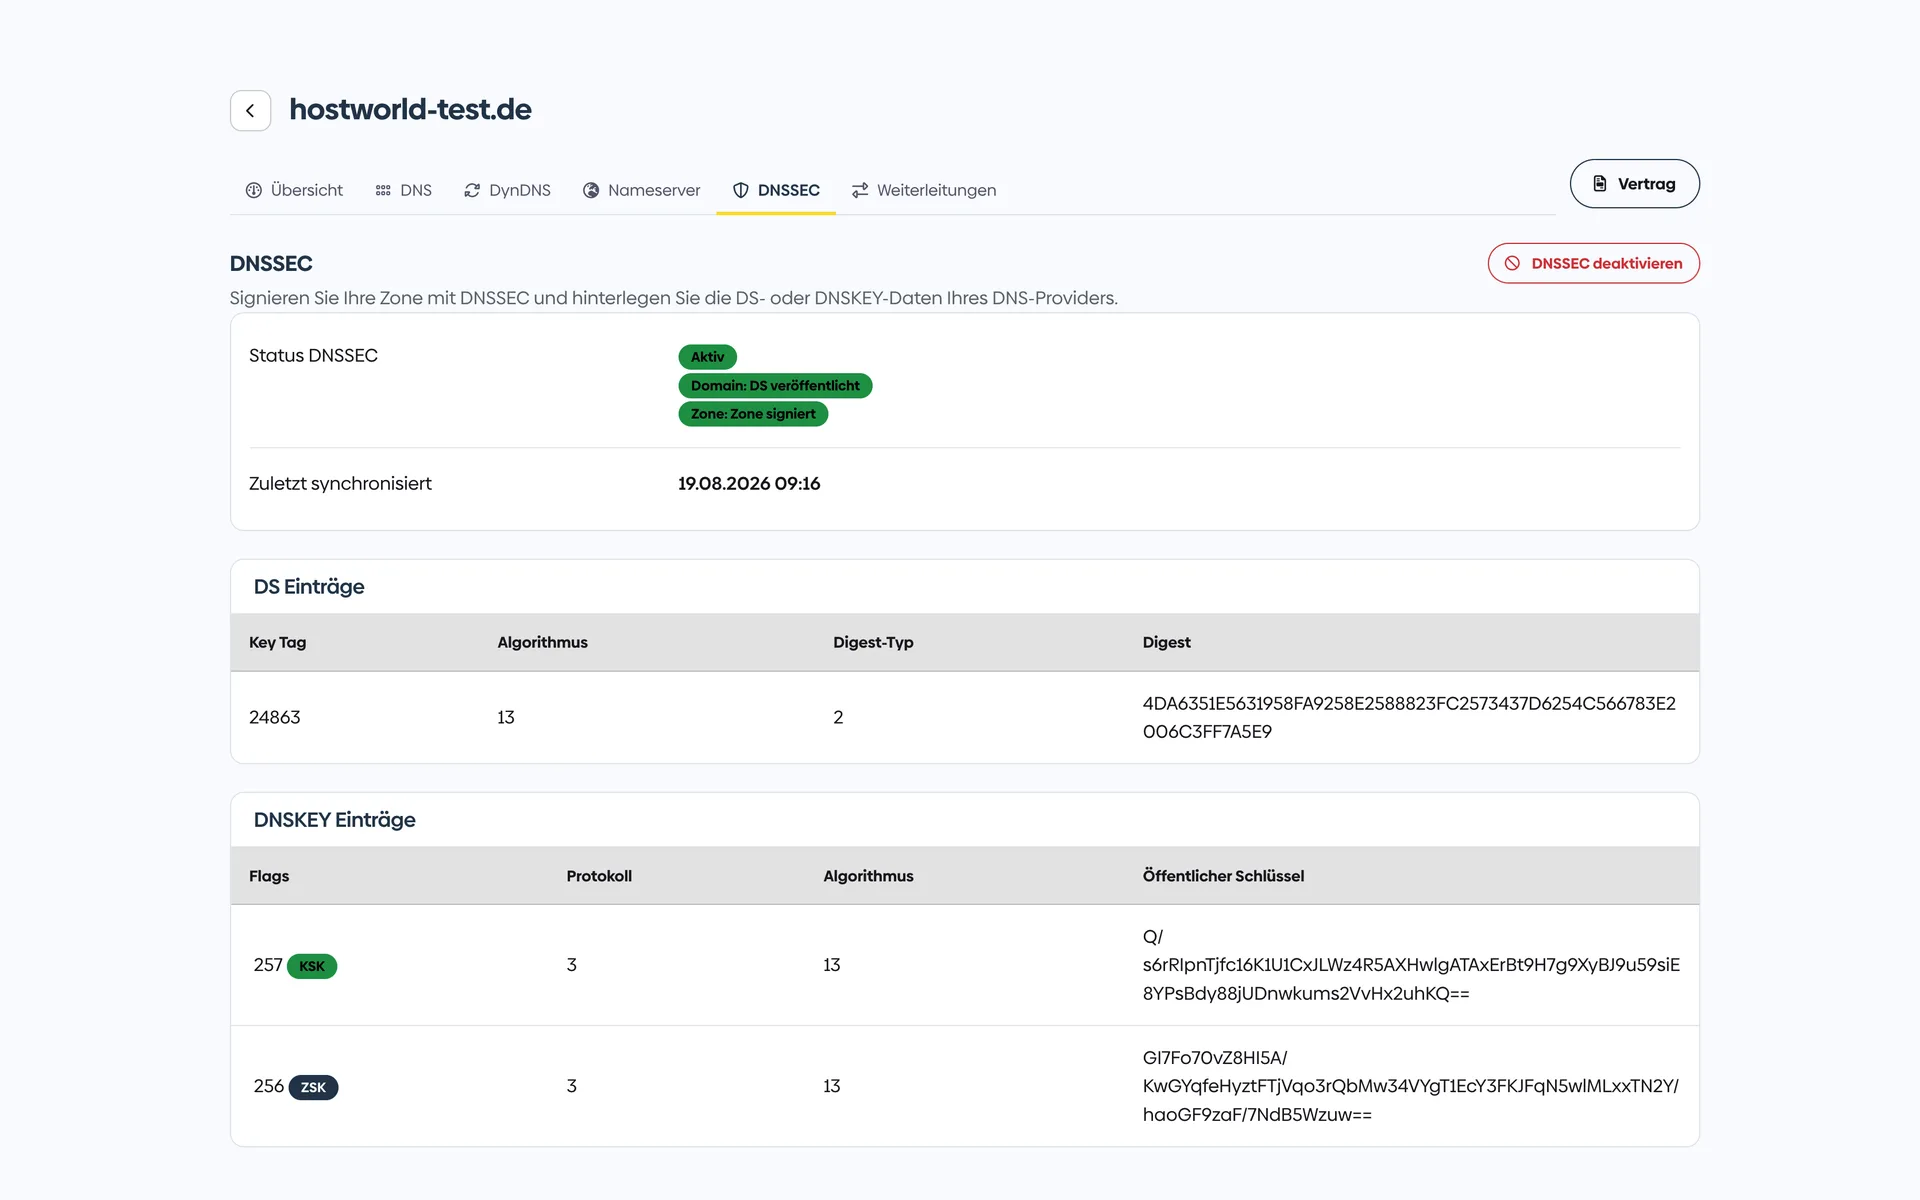Open the Übersicht tab
Screen dimensions: 1920x1200
pyautogui.click(x=294, y=190)
